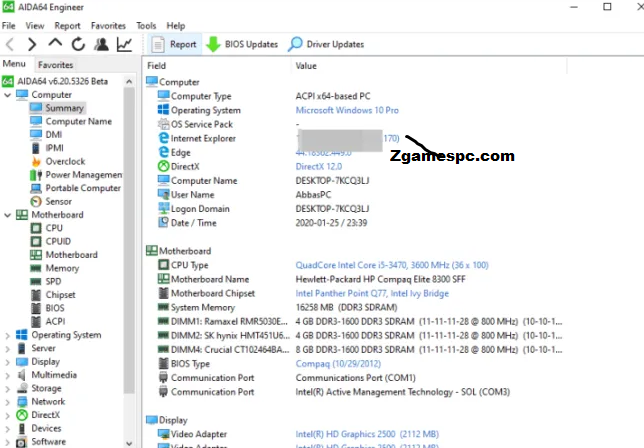This screenshot has height=448, width=644.
Task: Open the Memory tree item icon
Action: pyautogui.click(x=36, y=268)
